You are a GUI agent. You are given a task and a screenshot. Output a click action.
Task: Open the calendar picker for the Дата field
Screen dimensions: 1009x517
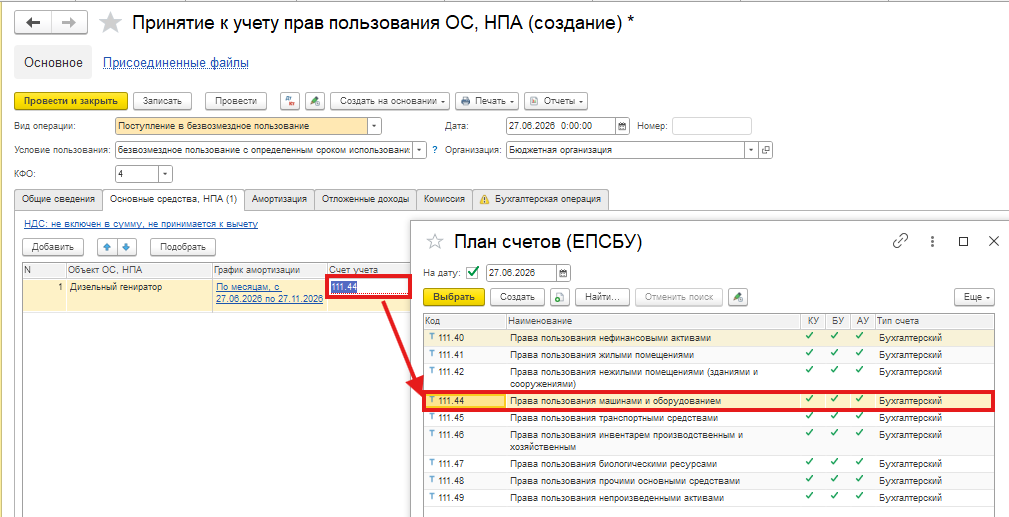coord(622,126)
